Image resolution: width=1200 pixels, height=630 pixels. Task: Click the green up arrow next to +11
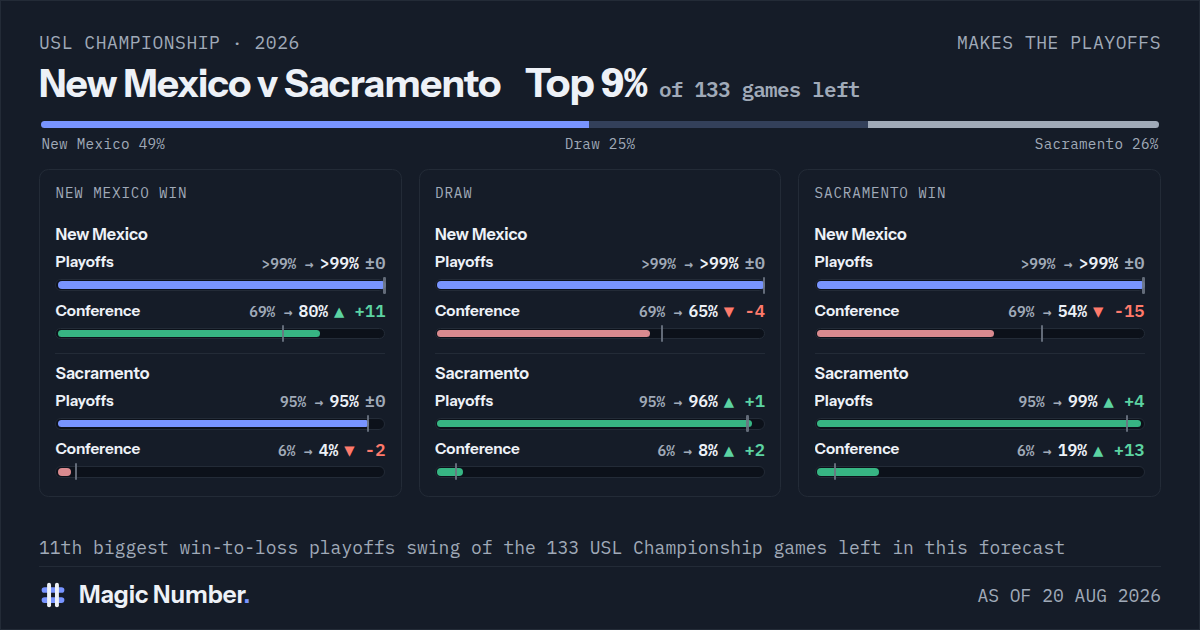coord(339,312)
